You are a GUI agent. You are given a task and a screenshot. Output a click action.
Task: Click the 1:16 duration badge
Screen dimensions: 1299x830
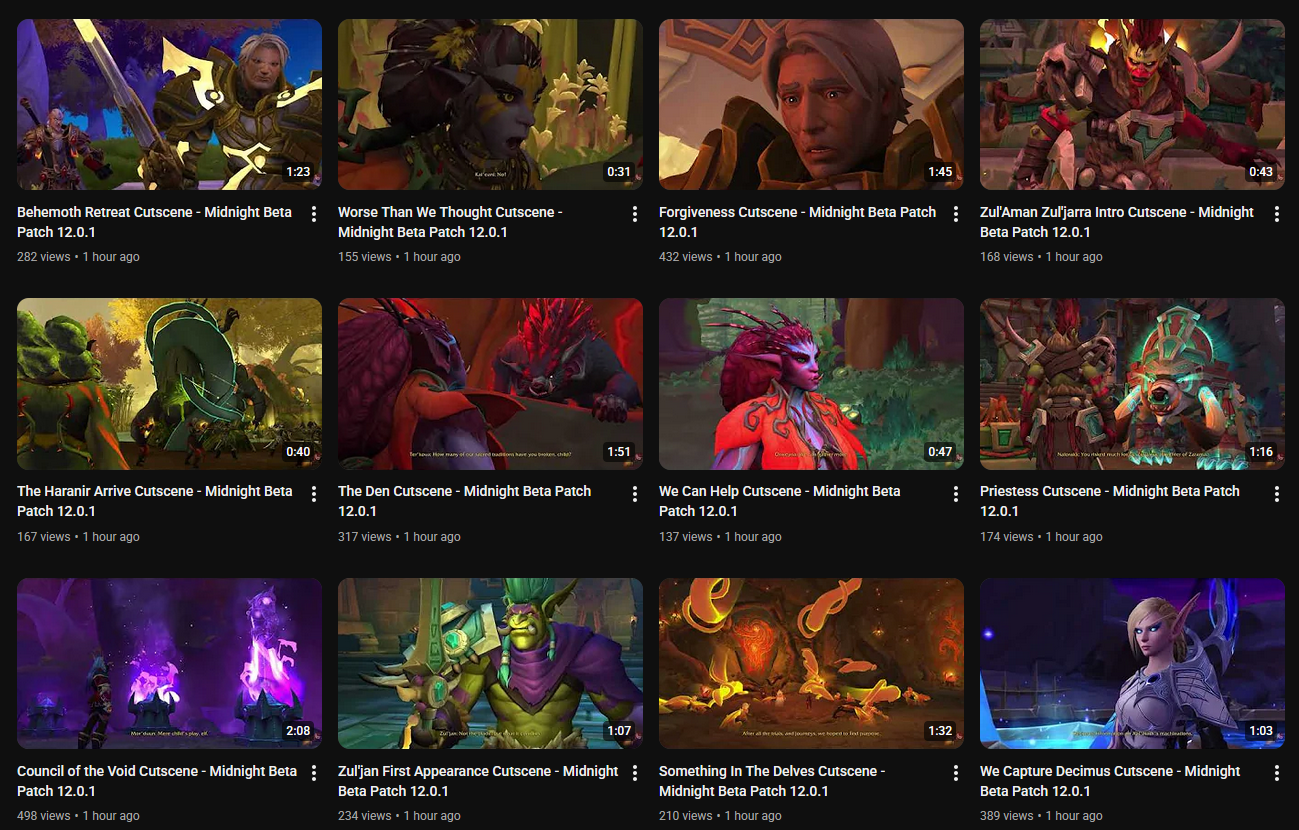1261,452
